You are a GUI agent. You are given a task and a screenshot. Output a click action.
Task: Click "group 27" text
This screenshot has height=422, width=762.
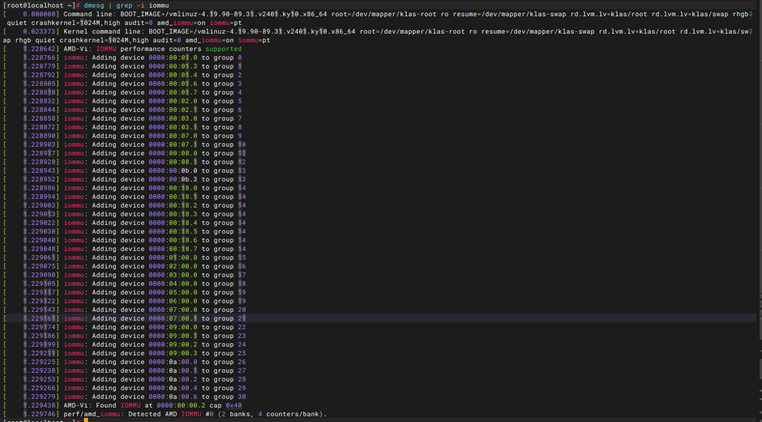tap(230, 371)
